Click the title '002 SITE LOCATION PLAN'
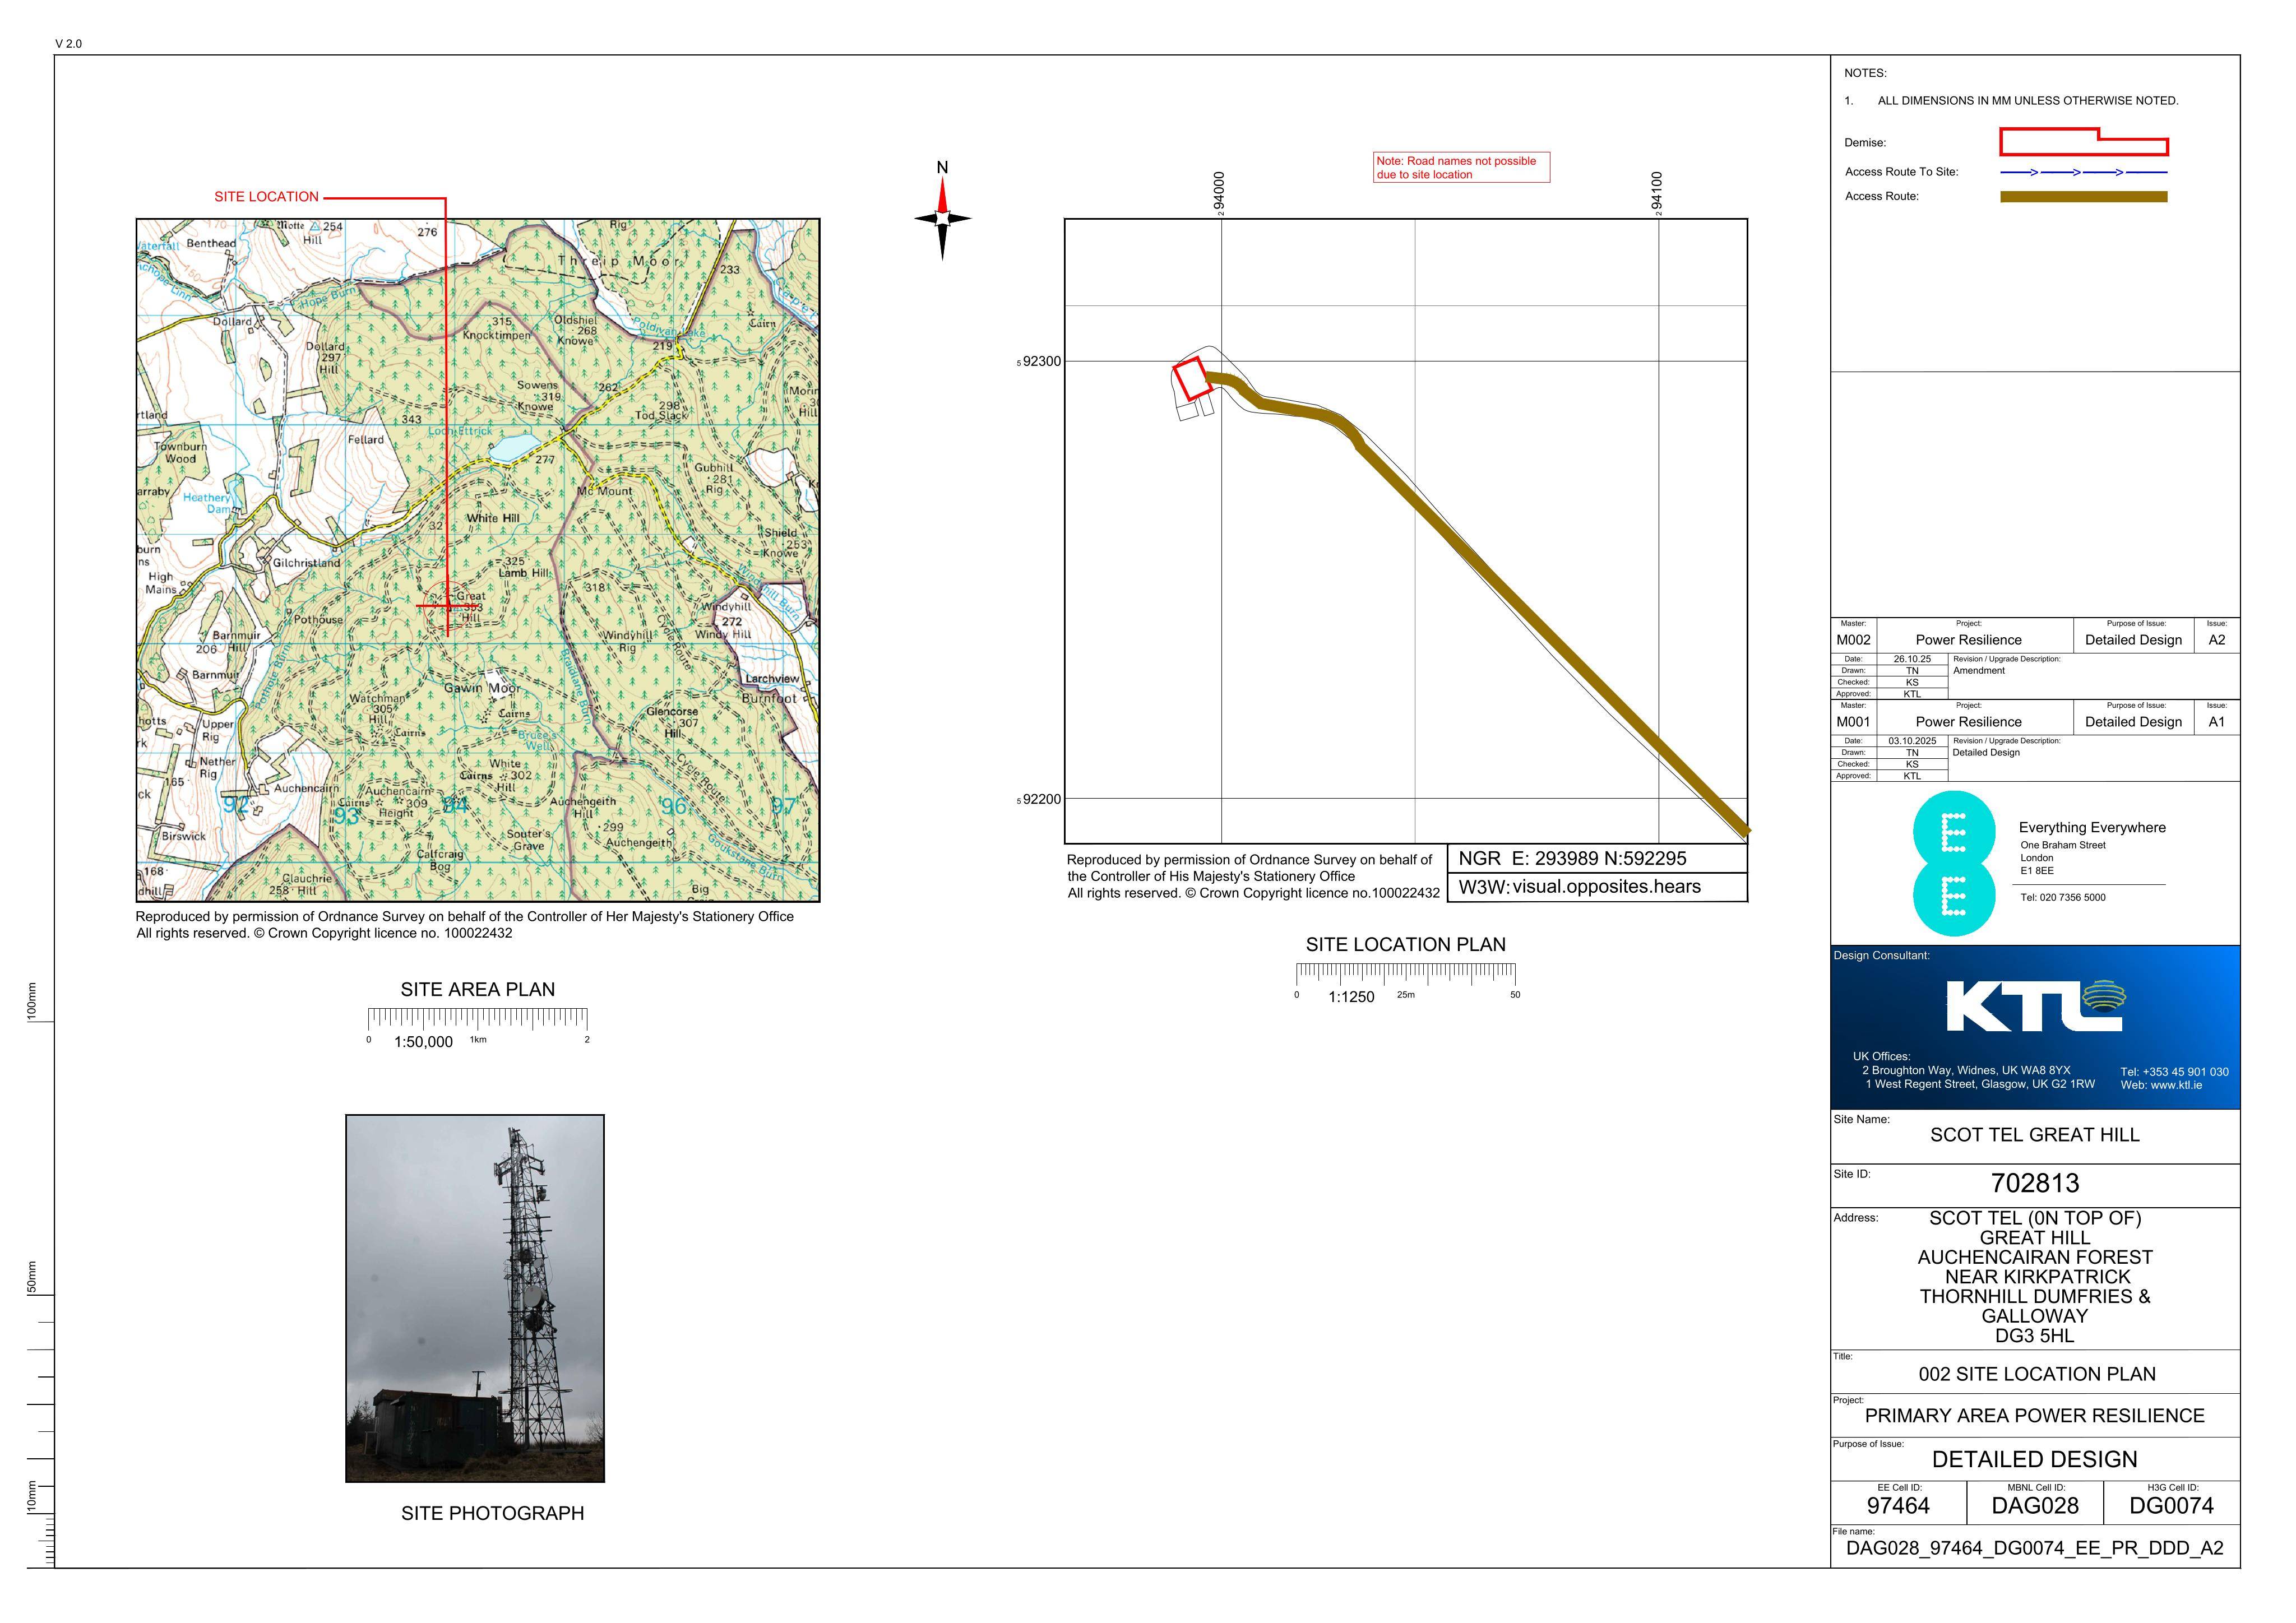The height and width of the screenshot is (1623, 2296). click(2037, 1374)
